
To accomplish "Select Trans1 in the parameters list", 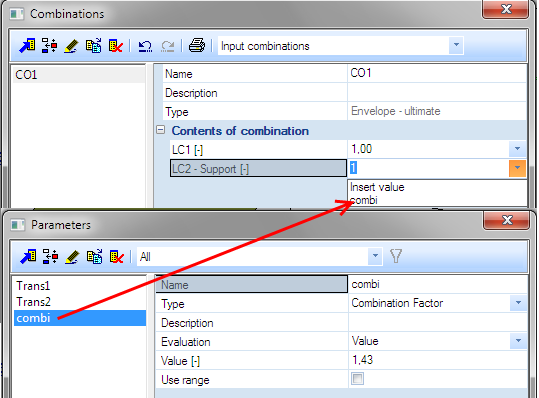I will click(x=33, y=286).
